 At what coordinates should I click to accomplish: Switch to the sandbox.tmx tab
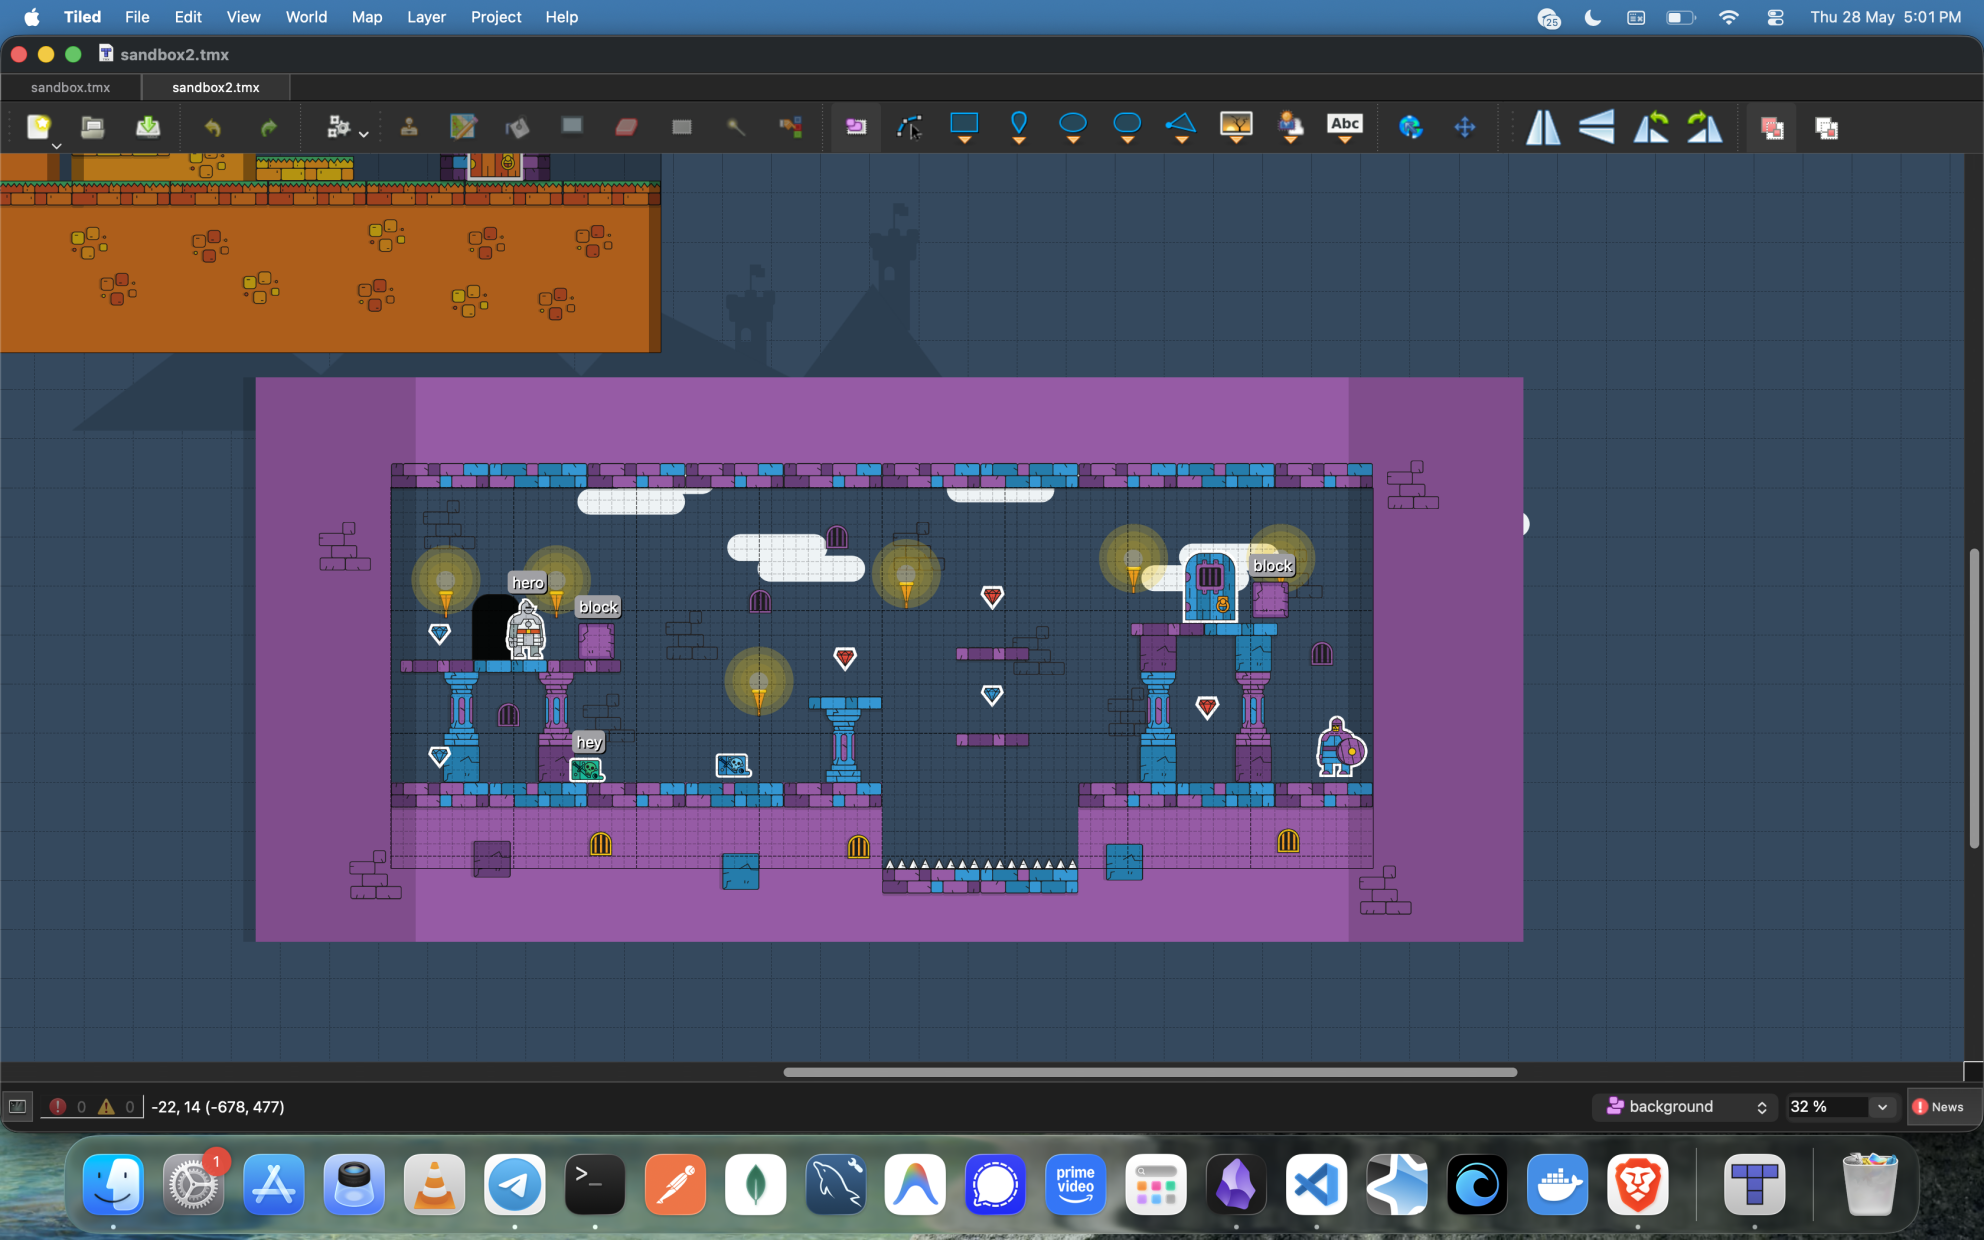click(70, 87)
